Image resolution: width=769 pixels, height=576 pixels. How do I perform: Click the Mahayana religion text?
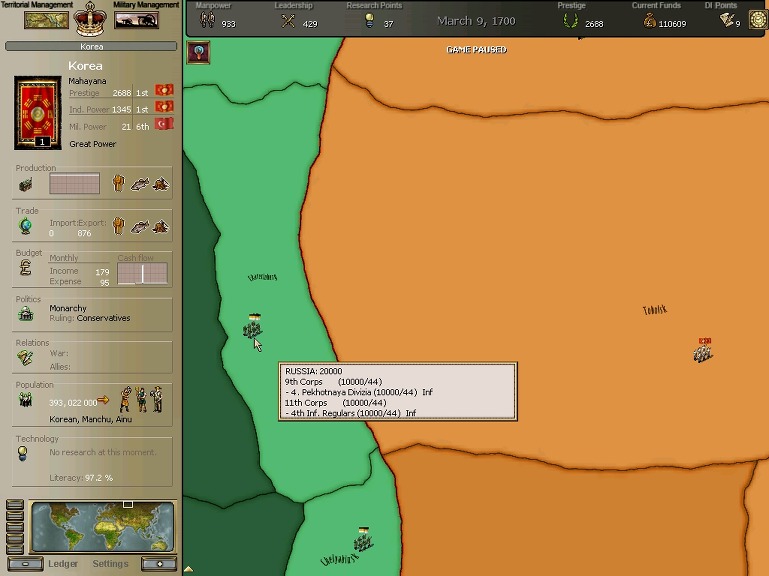(x=87, y=81)
